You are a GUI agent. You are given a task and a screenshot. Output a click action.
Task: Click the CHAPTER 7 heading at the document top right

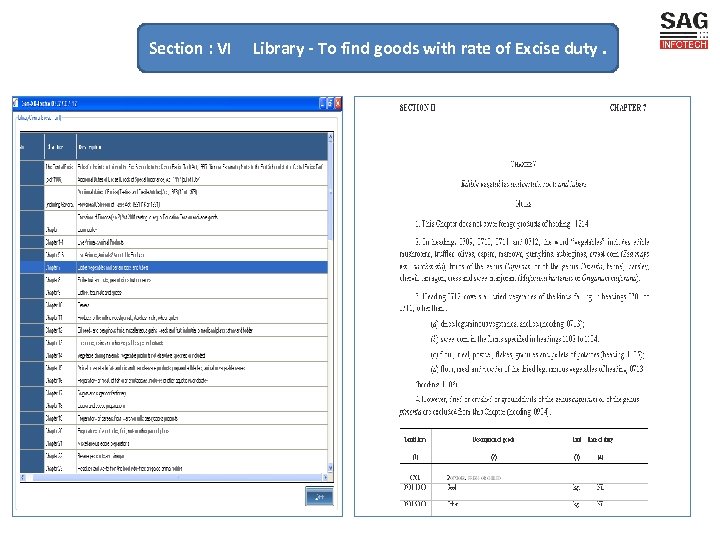628,108
